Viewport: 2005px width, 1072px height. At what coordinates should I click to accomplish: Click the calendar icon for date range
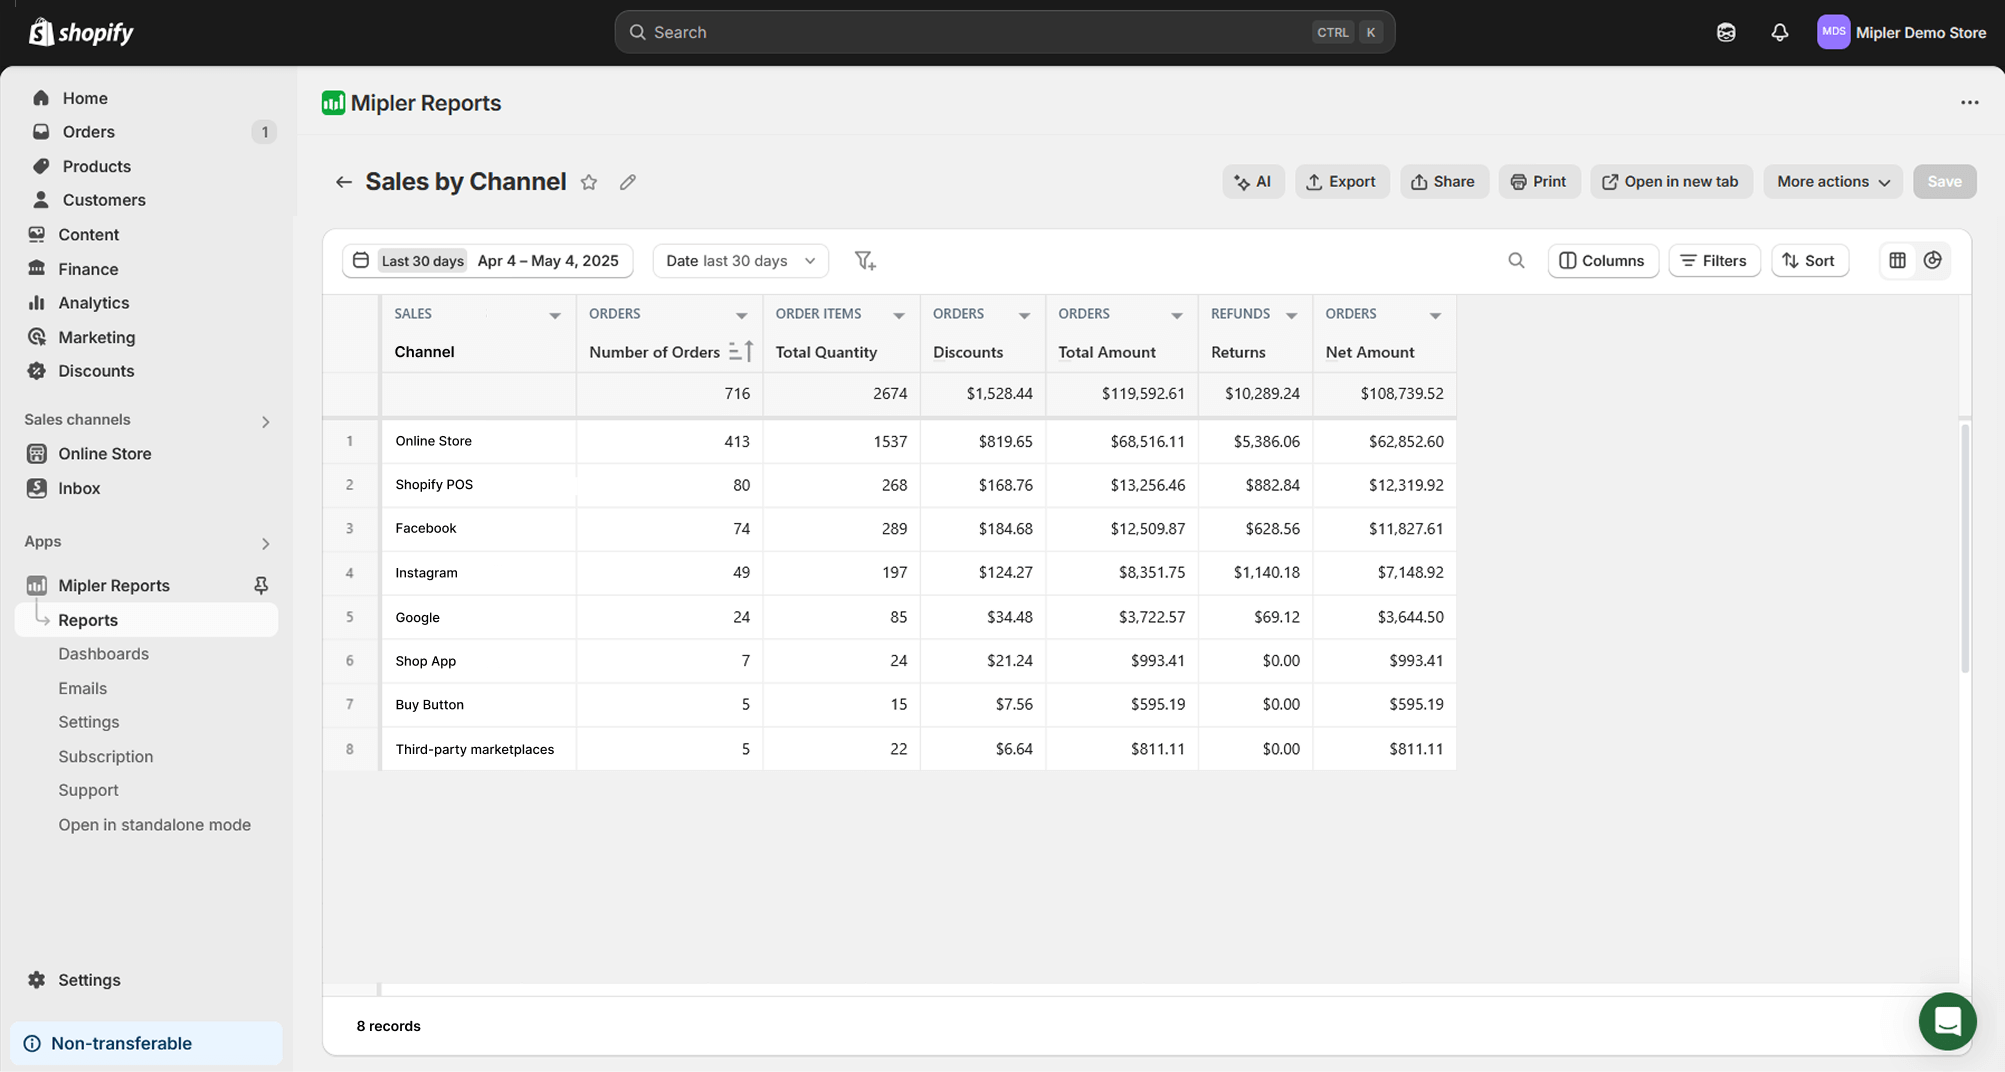point(361,260)
